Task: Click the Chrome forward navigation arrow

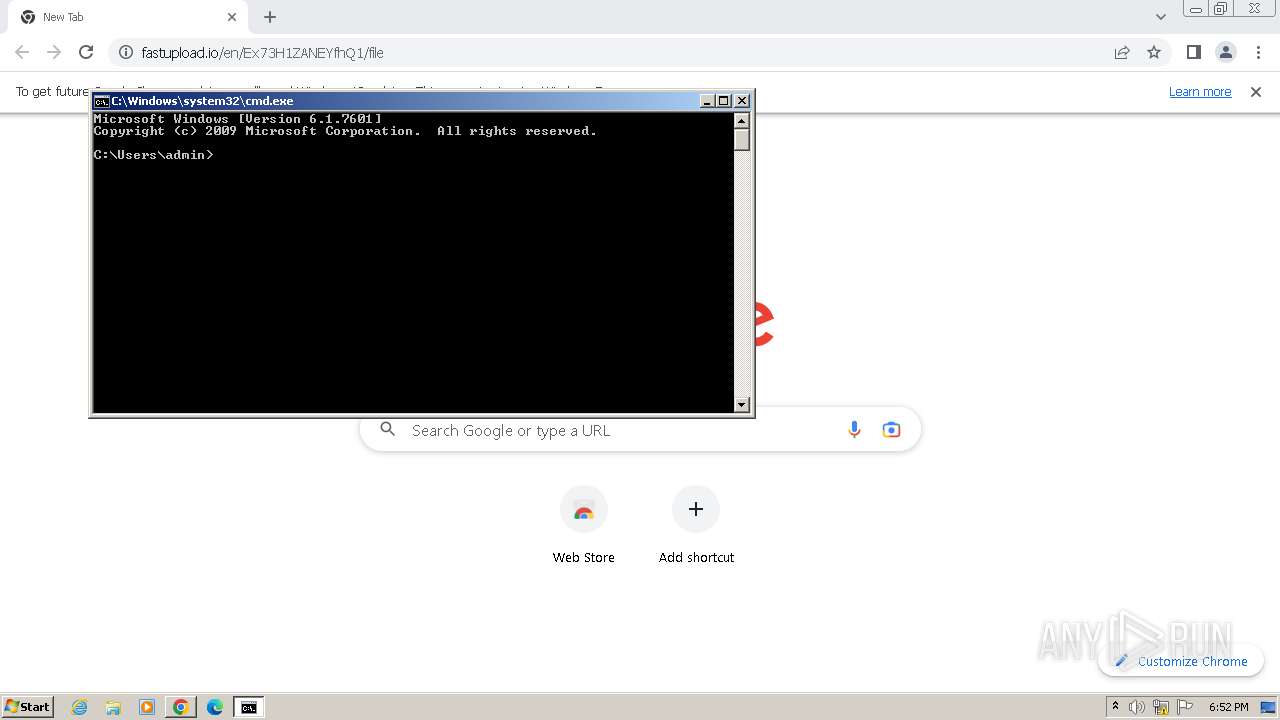Action: [x=54, y=52]
